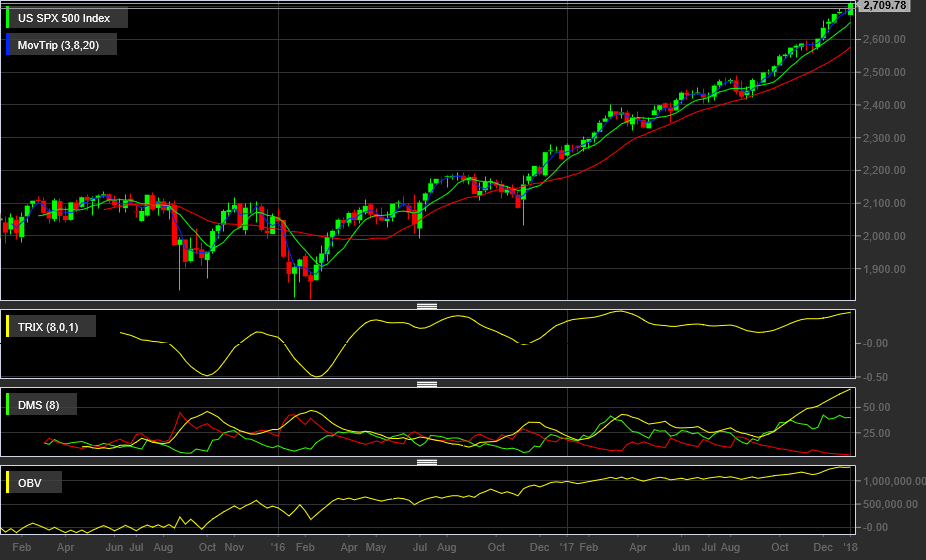
Task: Grab the splitter handle between TRIX and DMS panels
Action: tap(427, 384)
